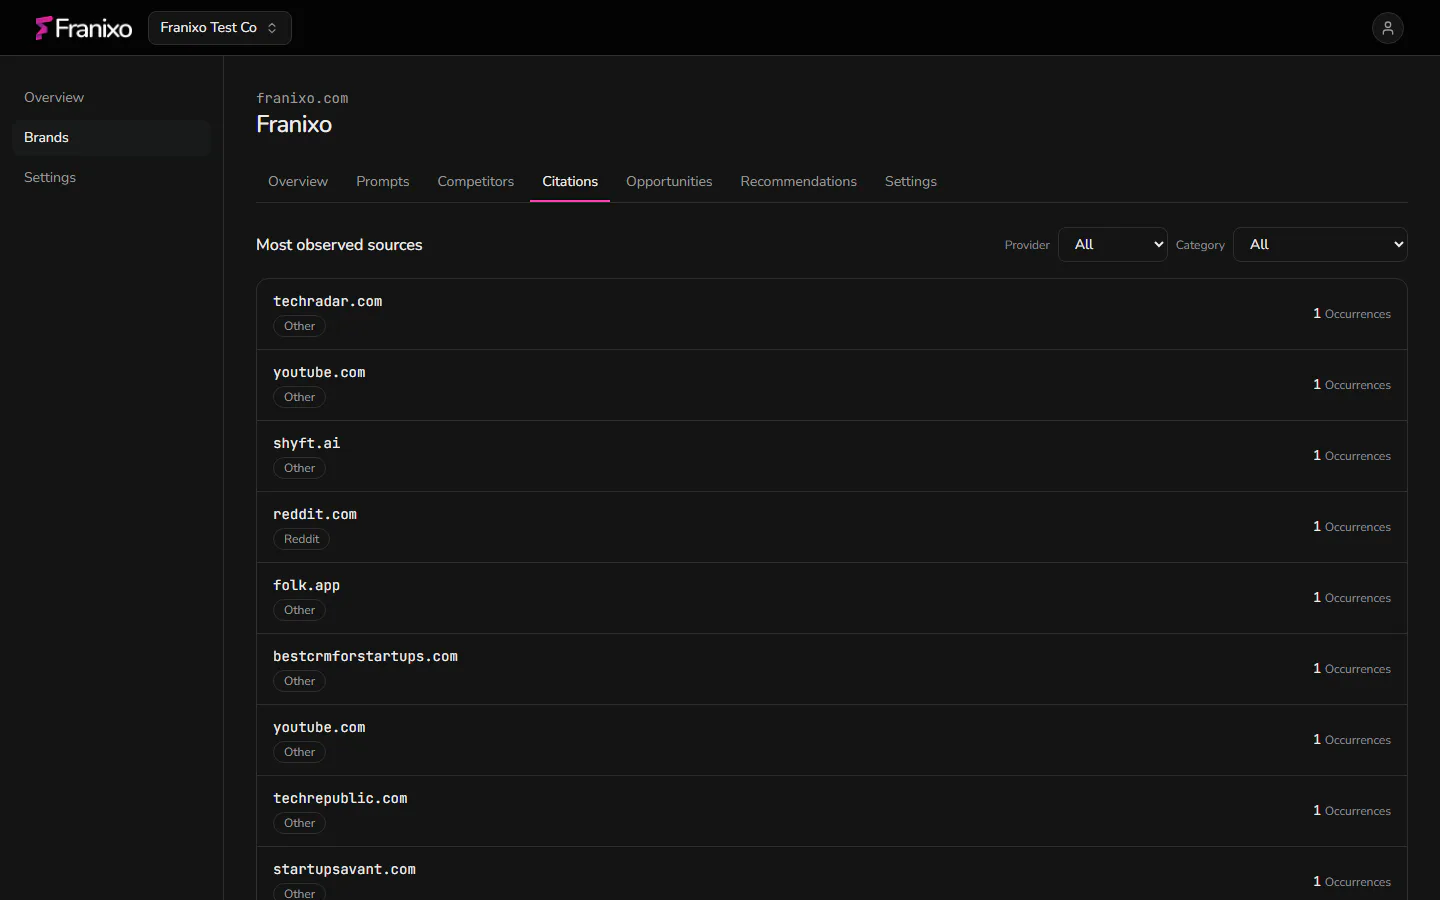This screenshot has width=1440, height=900.
Task: Click the Reddit category tag
Action: 301,539
